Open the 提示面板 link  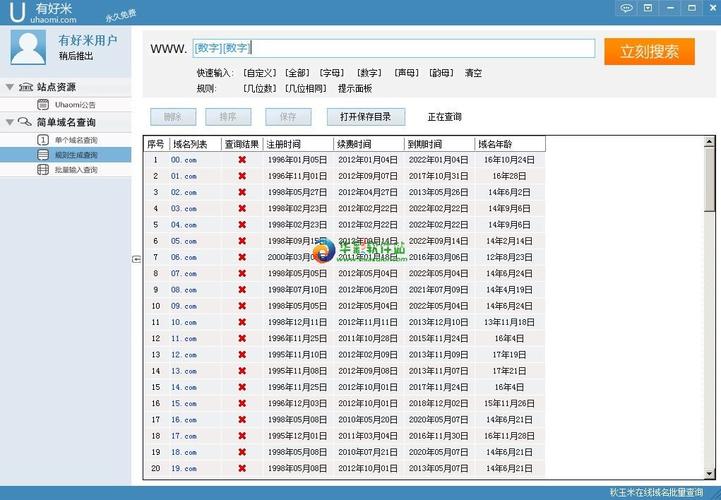click(x=355, y=88)
